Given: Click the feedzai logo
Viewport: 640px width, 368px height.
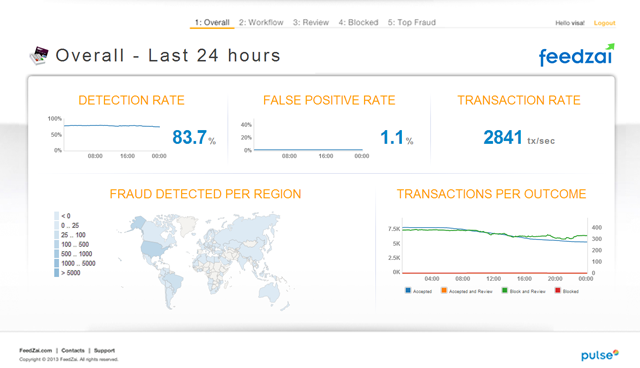Looking at the screenshot, I should [576, 55].
